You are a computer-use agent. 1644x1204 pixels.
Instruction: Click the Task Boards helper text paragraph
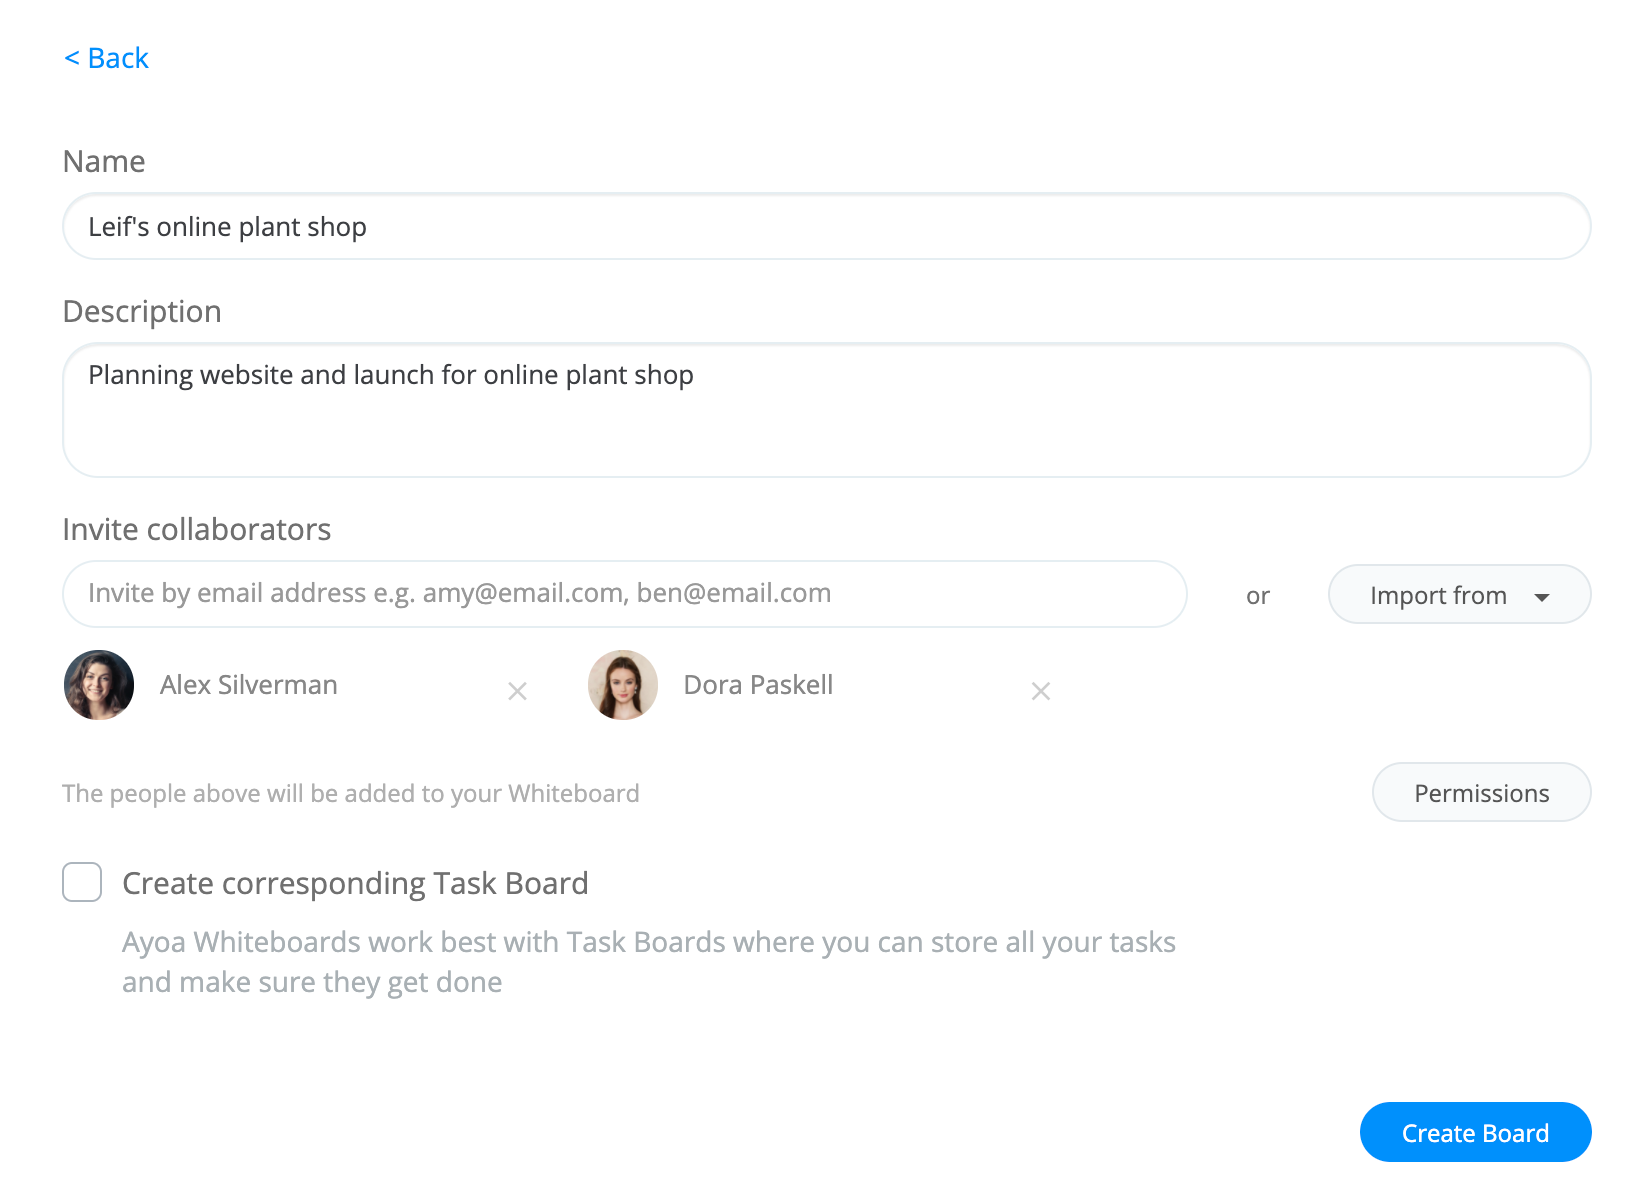tap(649, 962)
